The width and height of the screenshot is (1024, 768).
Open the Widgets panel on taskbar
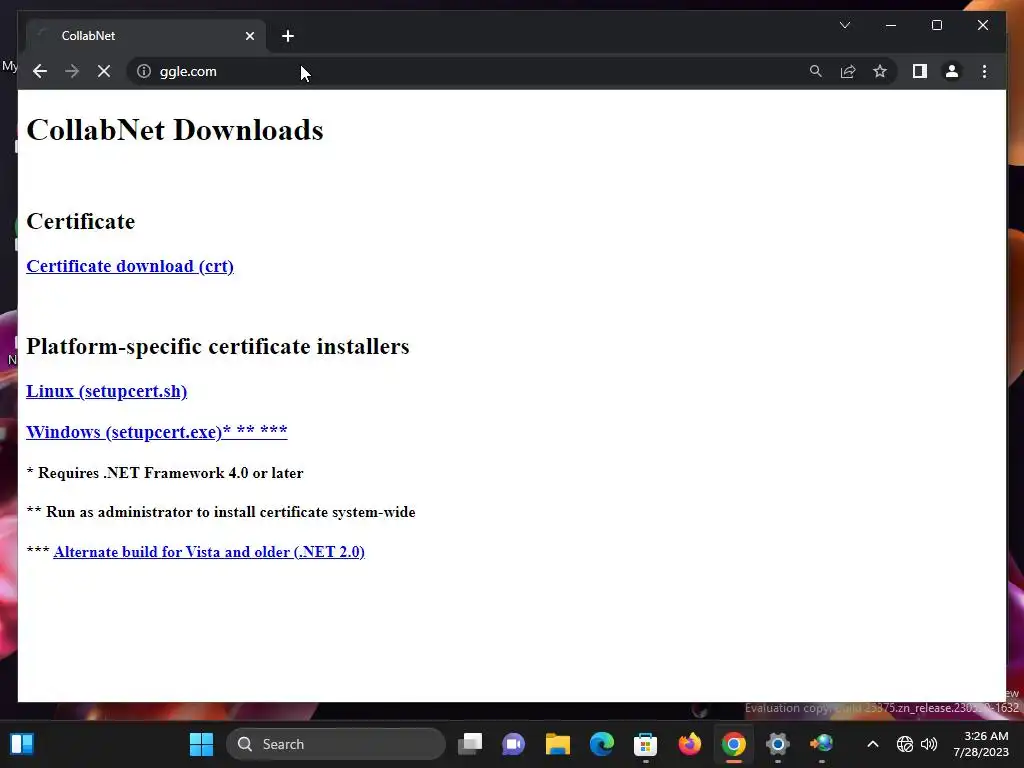22,744
